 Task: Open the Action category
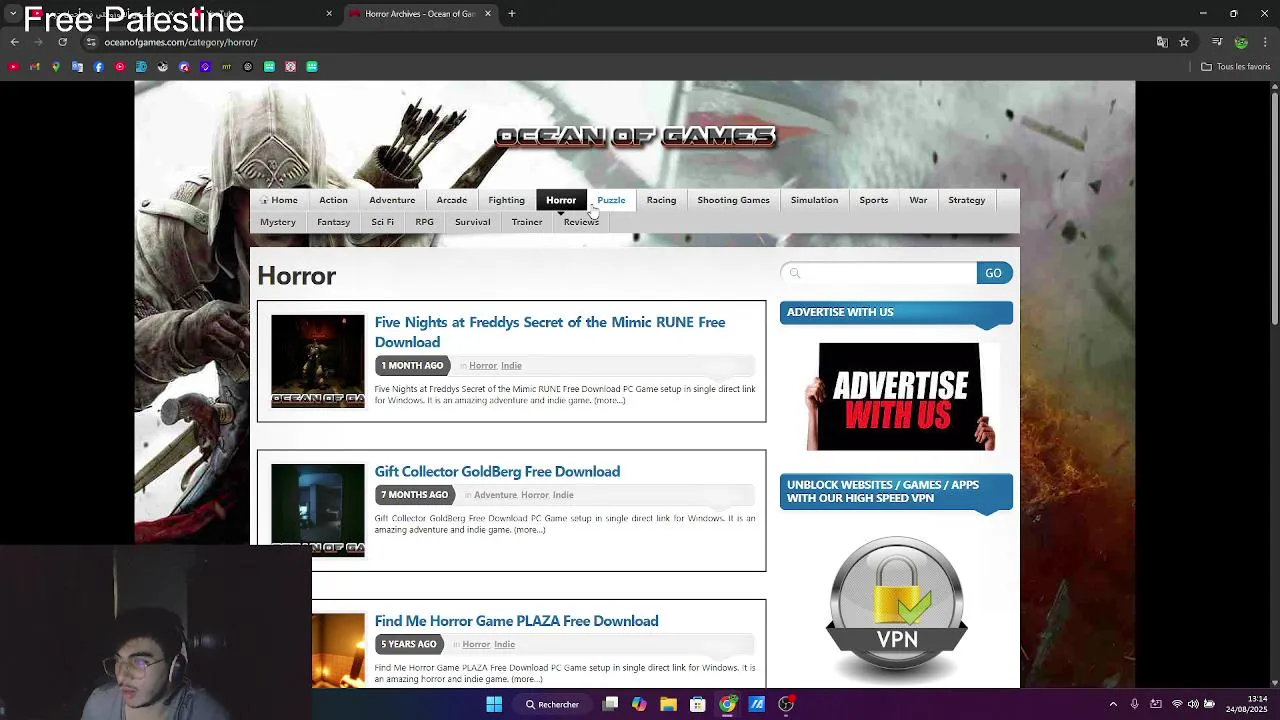click(333, 200)
